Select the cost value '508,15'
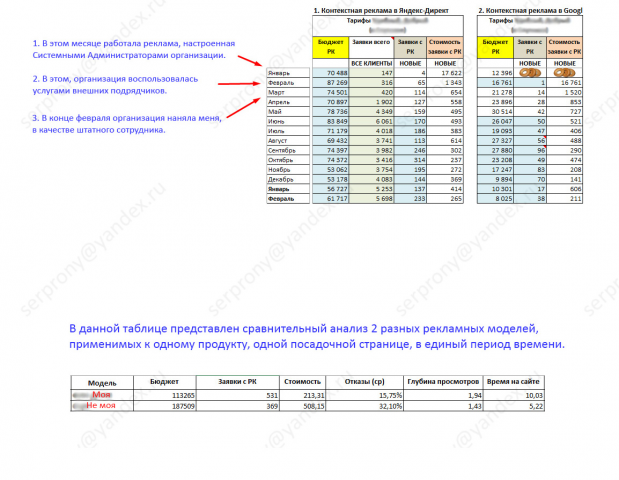The height and width of the screenshot is (480, 619). (302, 406)
